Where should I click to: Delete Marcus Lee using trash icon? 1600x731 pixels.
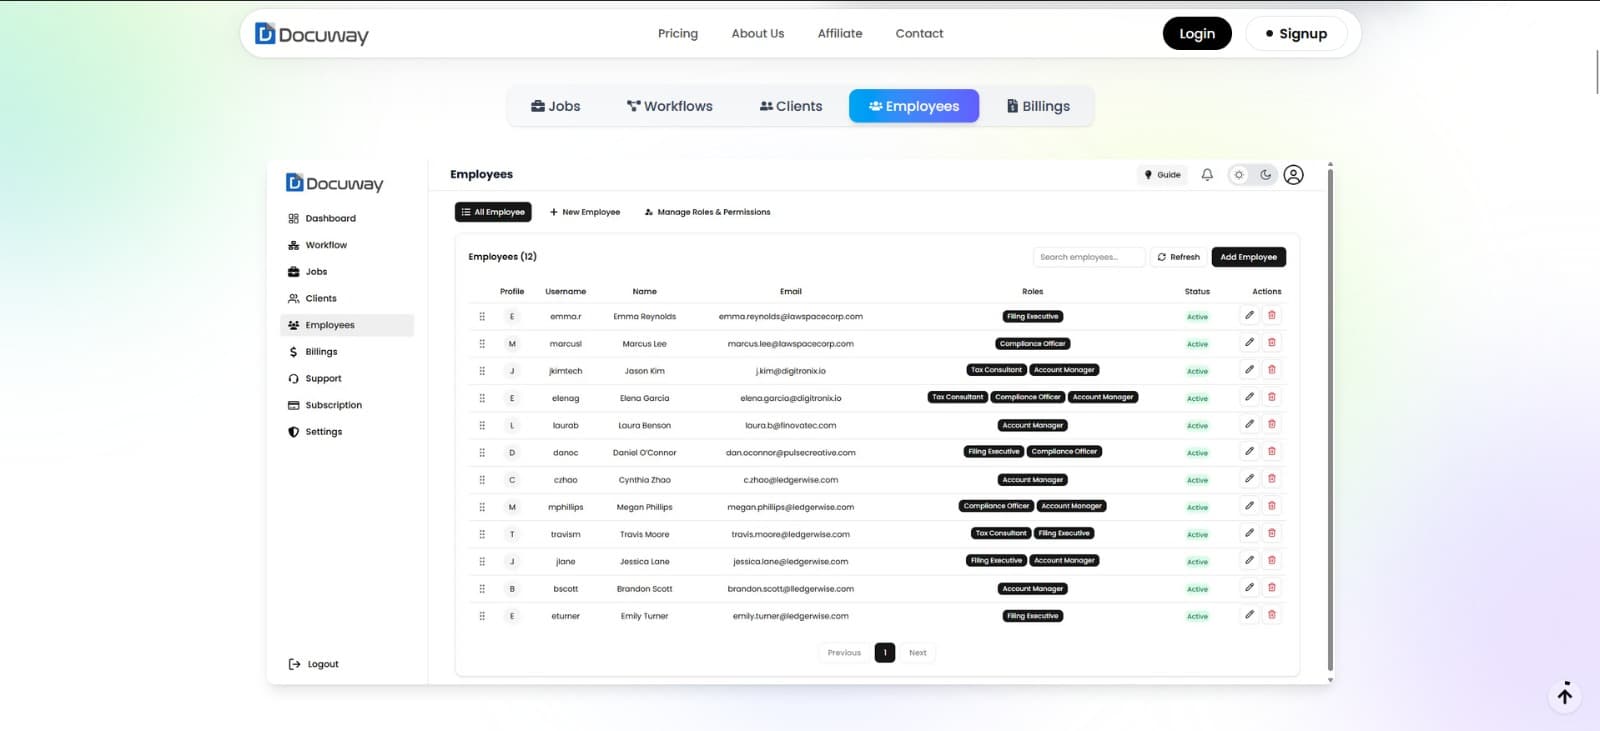[x=1272, y=343]
